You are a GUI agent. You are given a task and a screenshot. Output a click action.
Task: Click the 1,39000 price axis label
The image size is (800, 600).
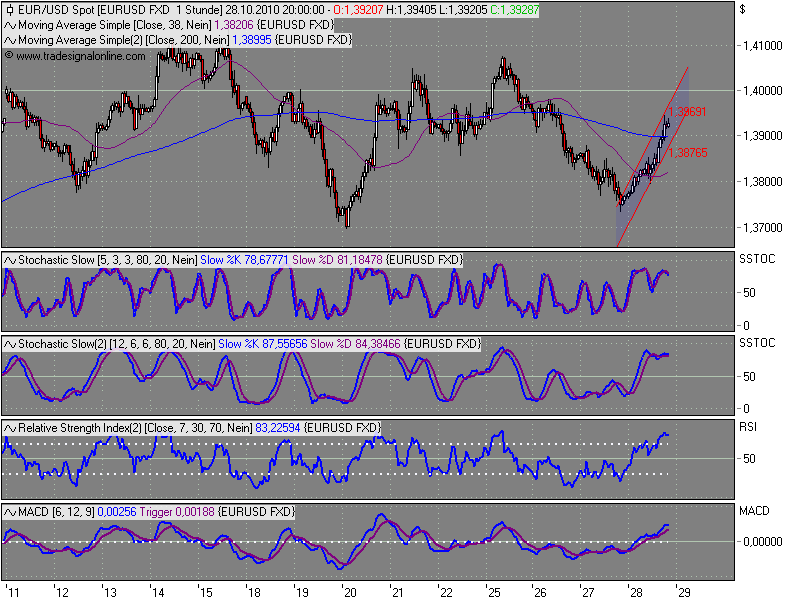click(763, 136)
